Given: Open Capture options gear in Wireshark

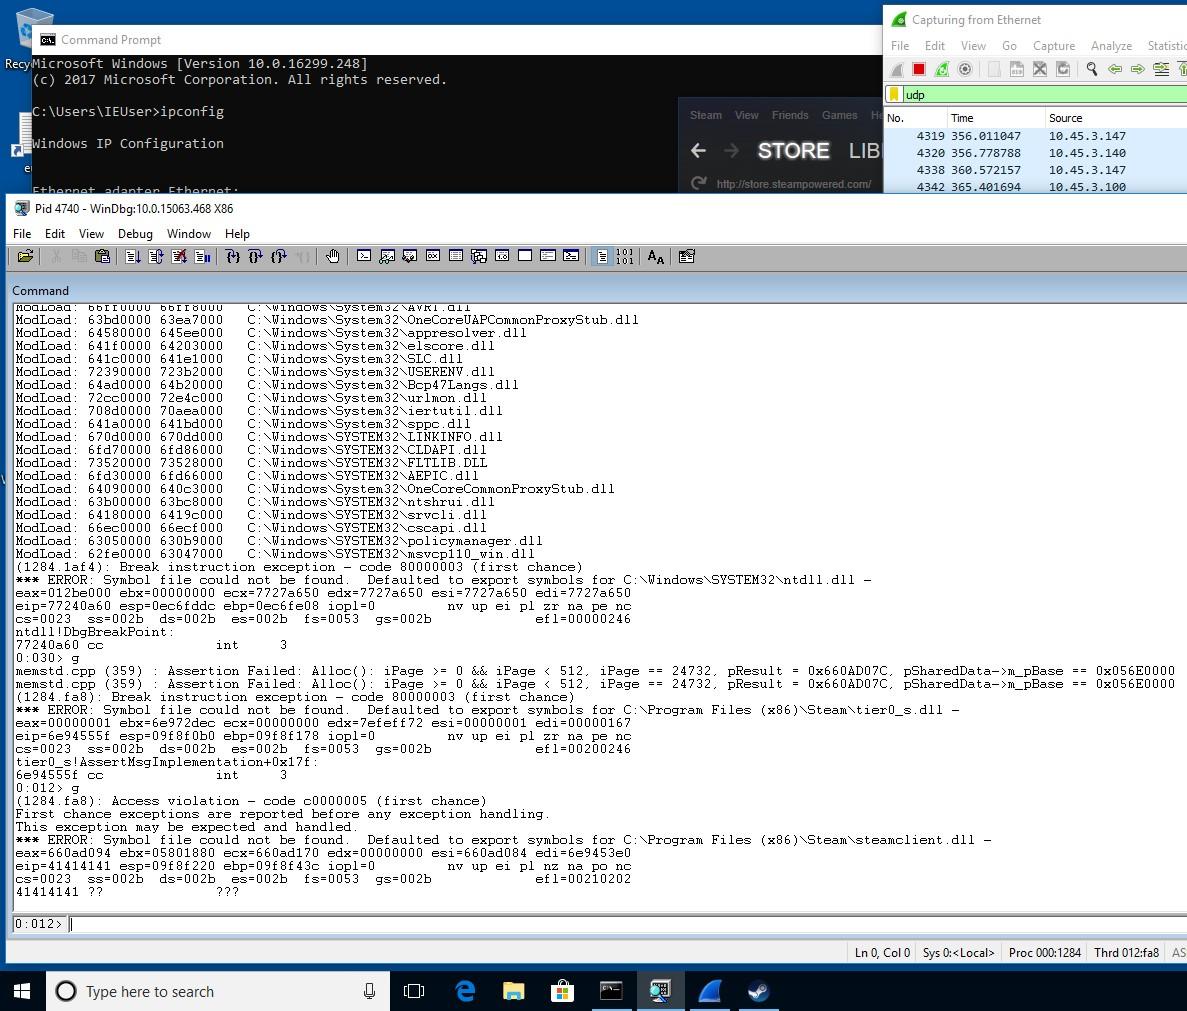Looking at the screenshot, I should [x=965, y=69].
